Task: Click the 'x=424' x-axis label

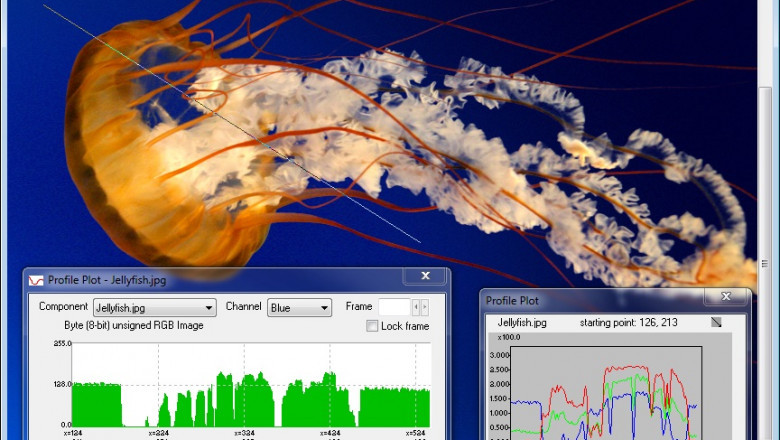Action: pos(330,433)
